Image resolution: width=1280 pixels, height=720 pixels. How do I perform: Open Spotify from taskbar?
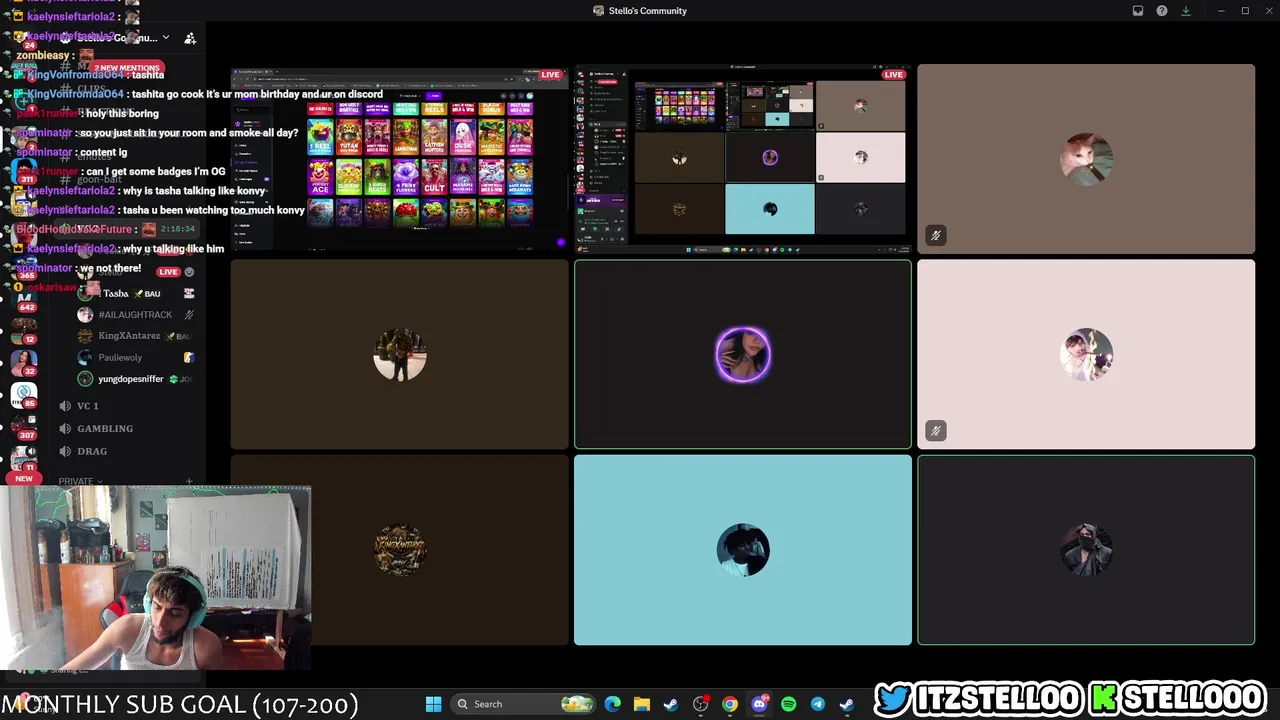tap(788, 704)
